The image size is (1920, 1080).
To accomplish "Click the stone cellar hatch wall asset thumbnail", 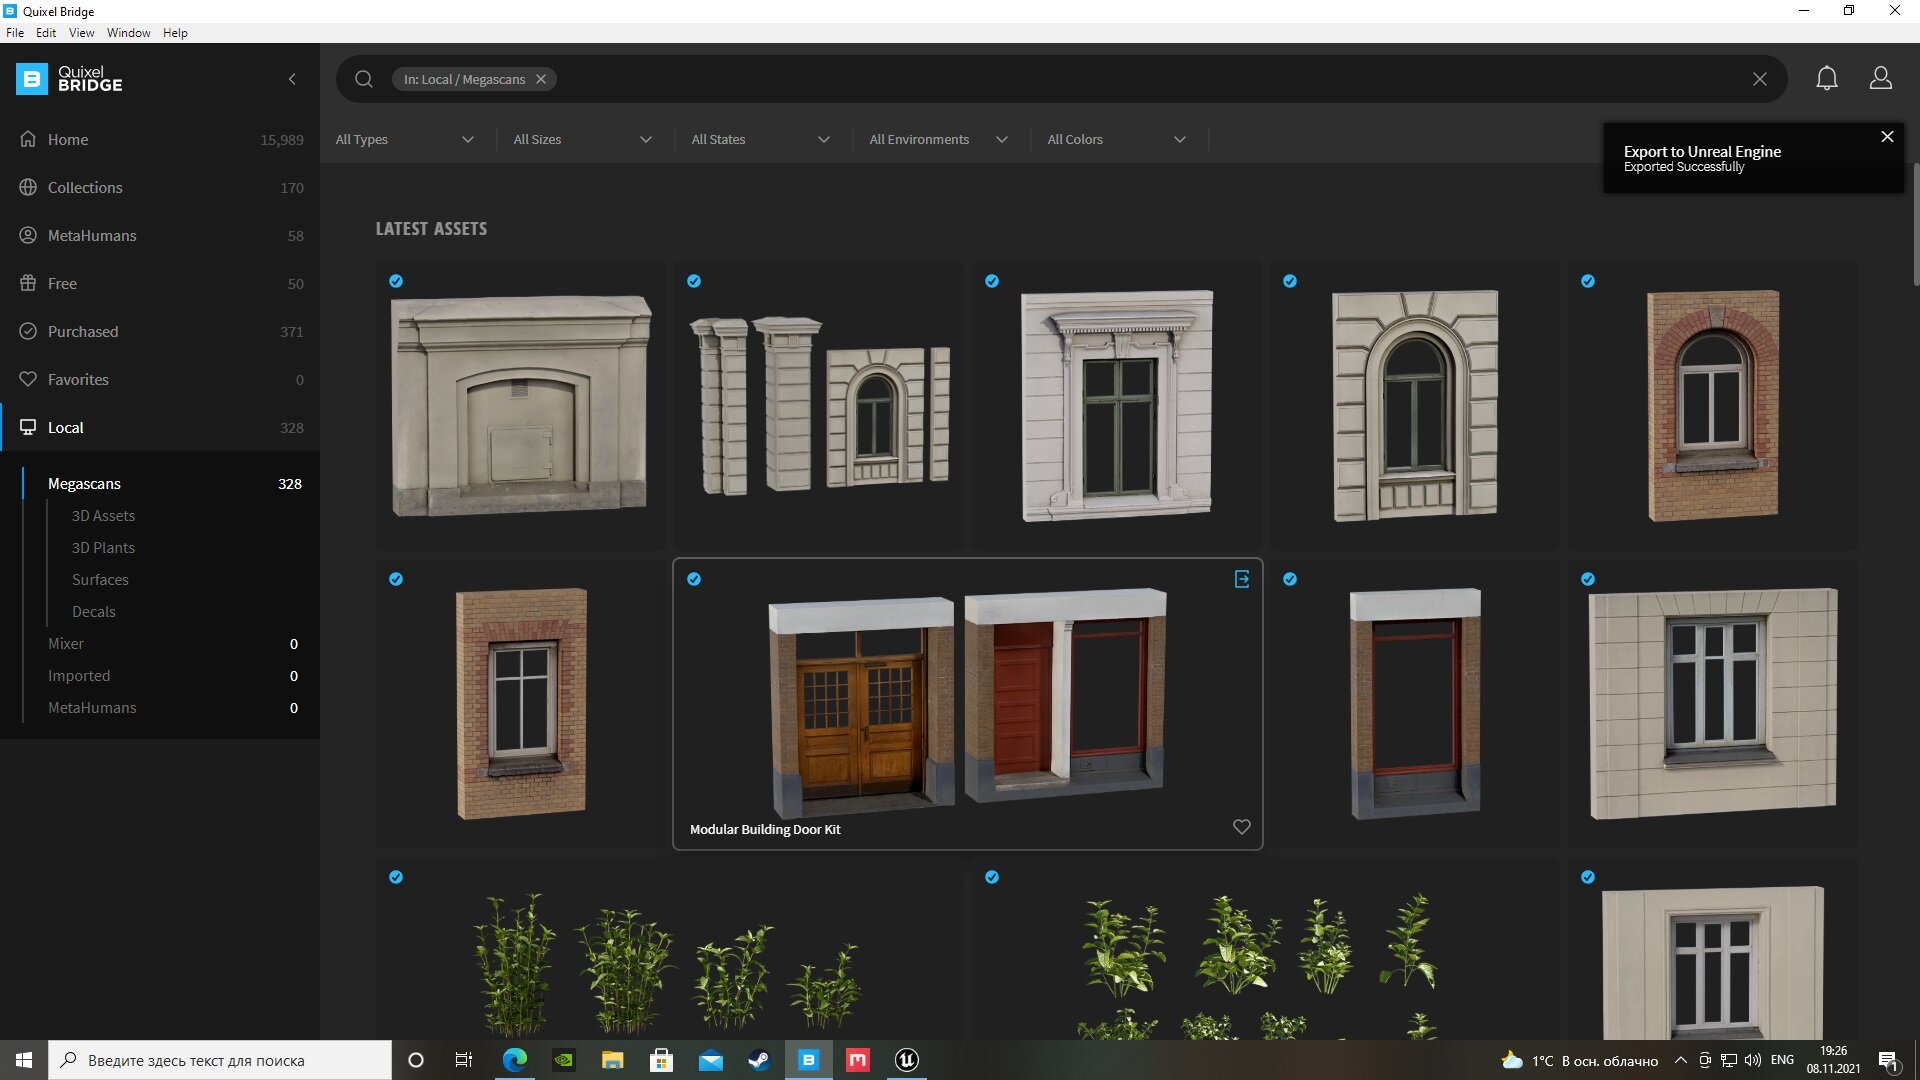I will click(521, 405).
